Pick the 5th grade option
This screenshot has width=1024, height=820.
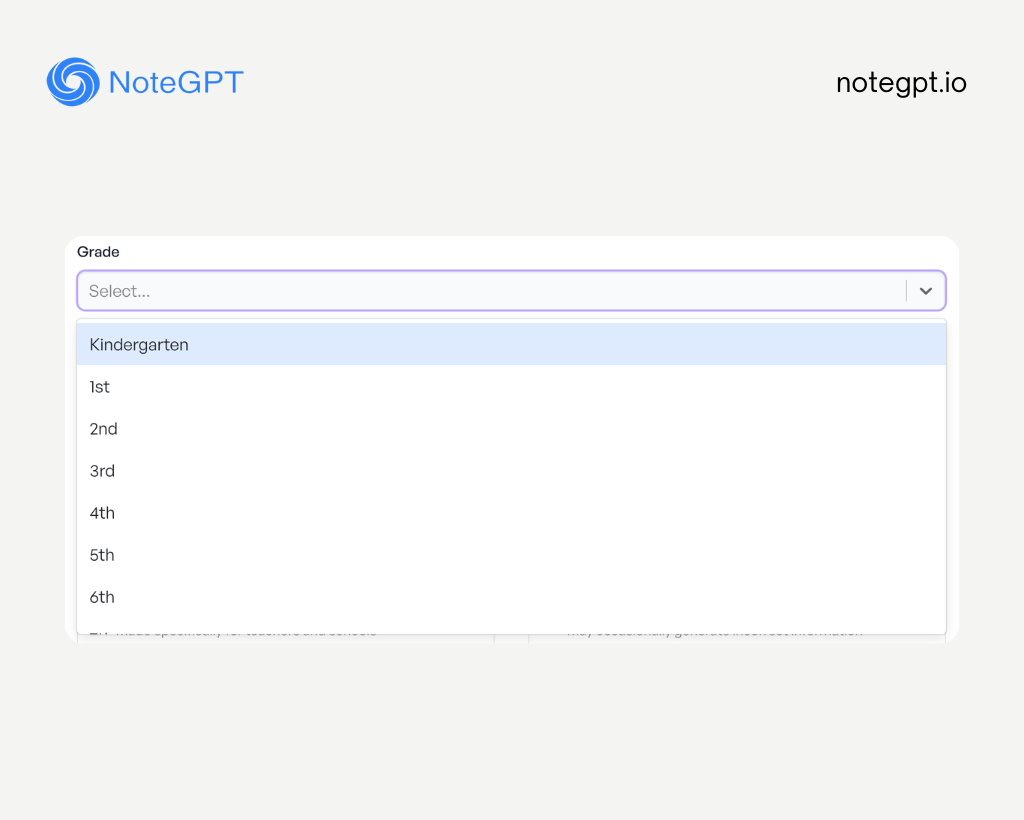point(103,555)
